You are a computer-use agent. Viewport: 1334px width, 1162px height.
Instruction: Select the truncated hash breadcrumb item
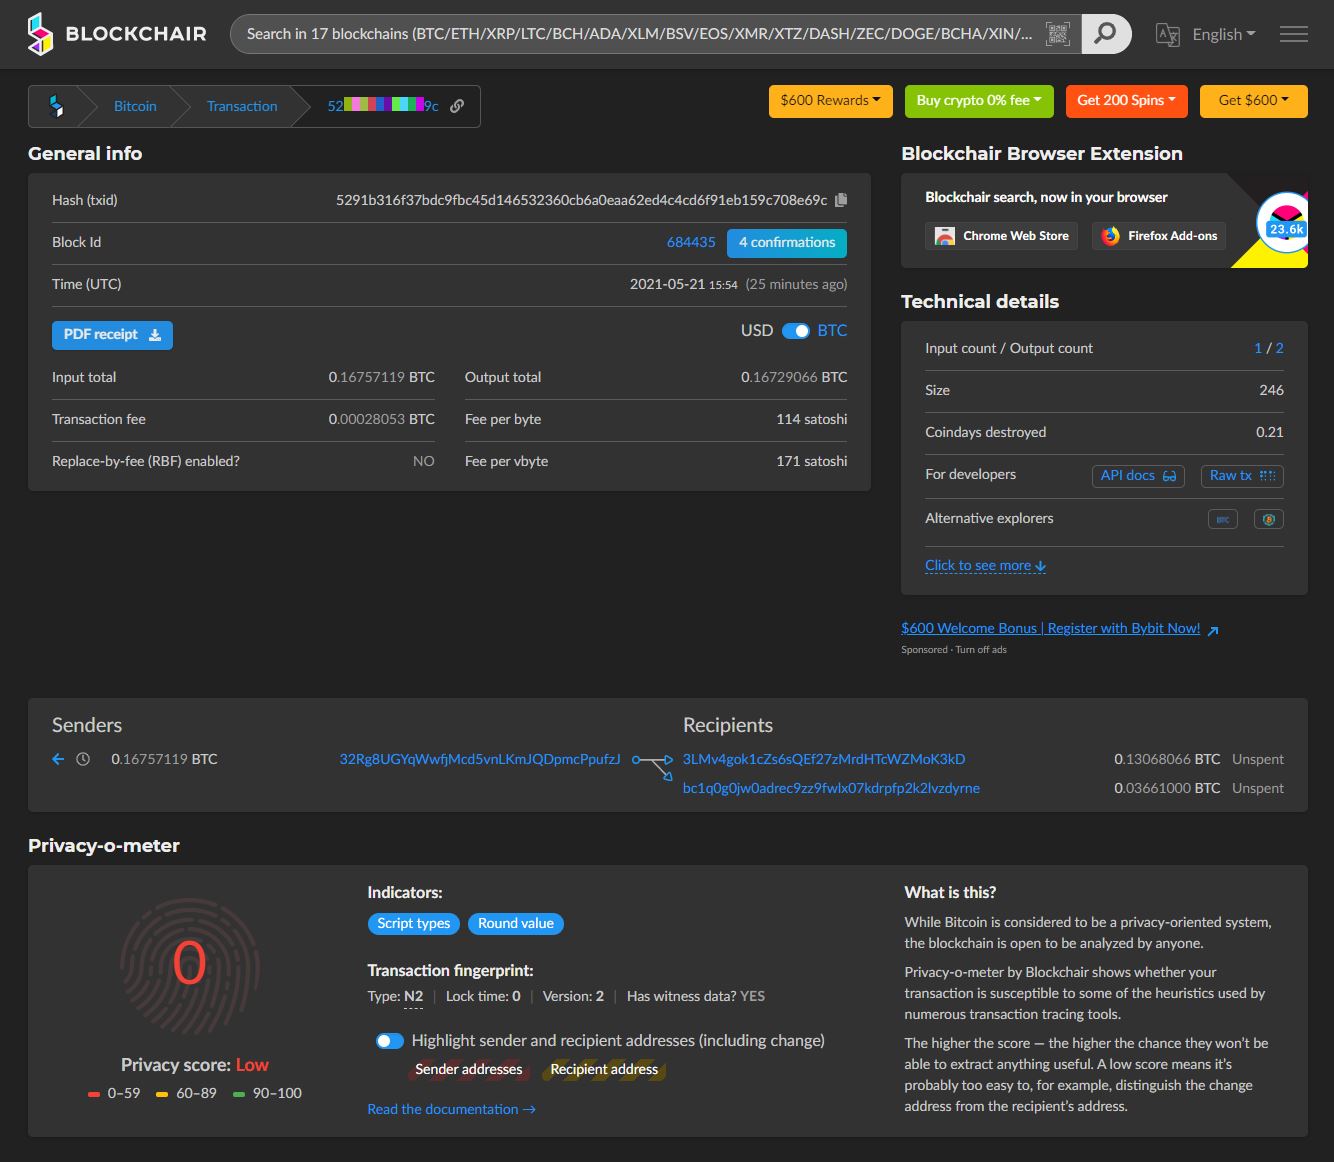point(383,106)
